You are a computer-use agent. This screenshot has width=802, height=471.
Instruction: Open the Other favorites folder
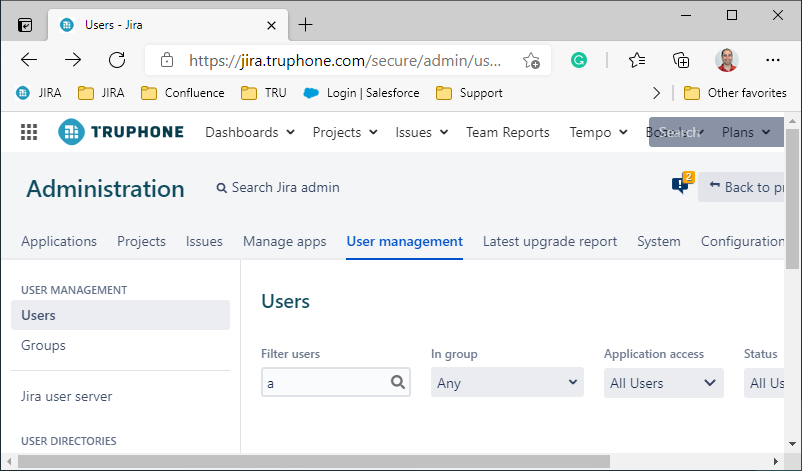[x=735, y=93]
